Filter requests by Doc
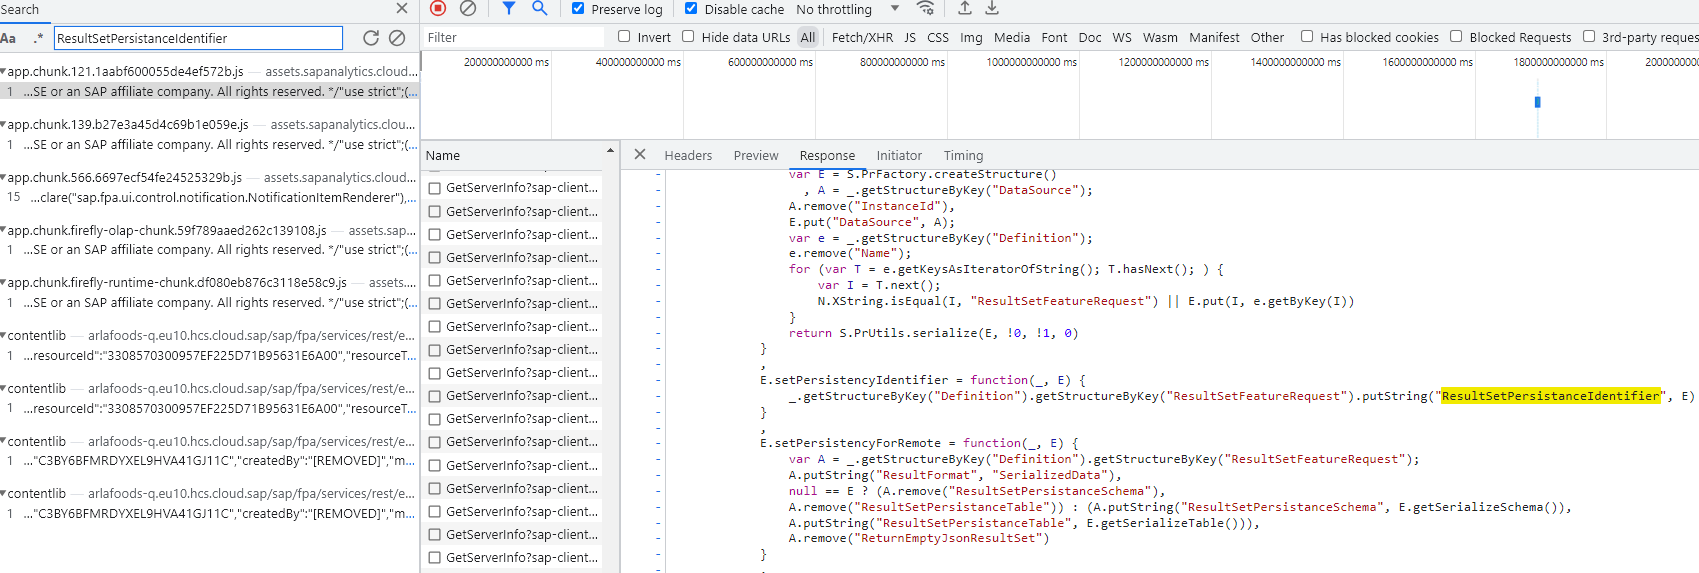 click(x=1090, y=37)
